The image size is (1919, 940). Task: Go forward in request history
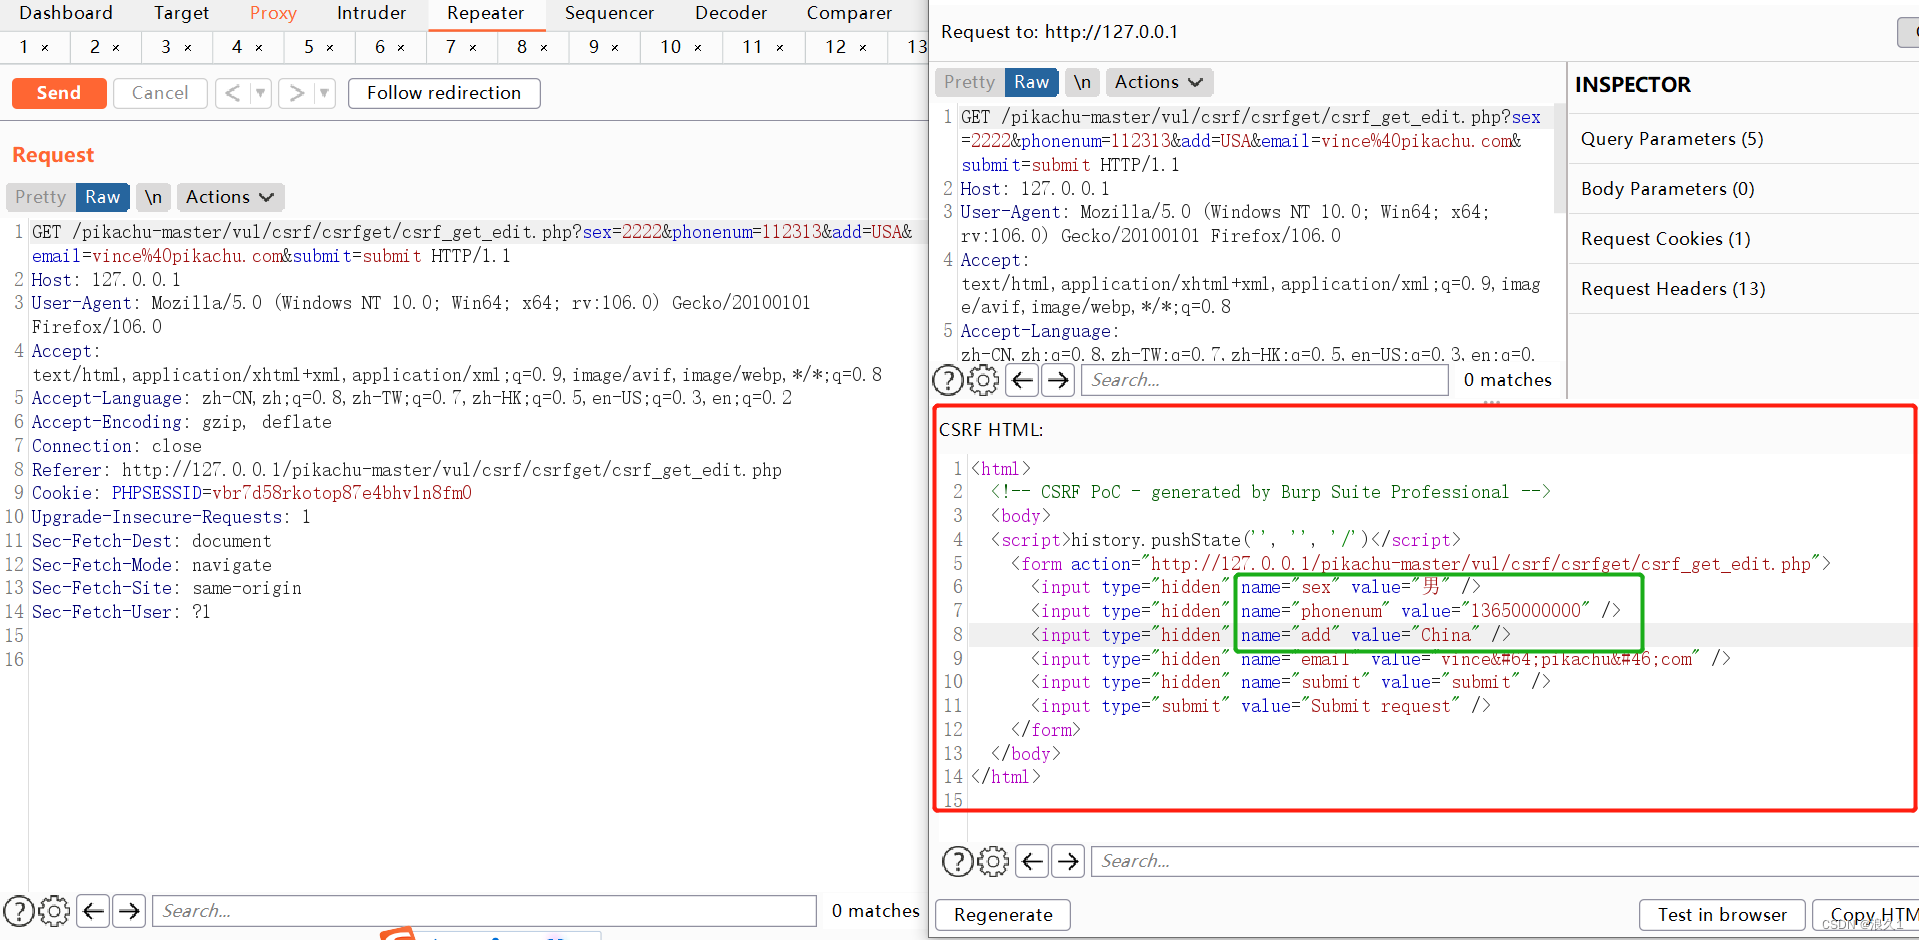[296, 93]
